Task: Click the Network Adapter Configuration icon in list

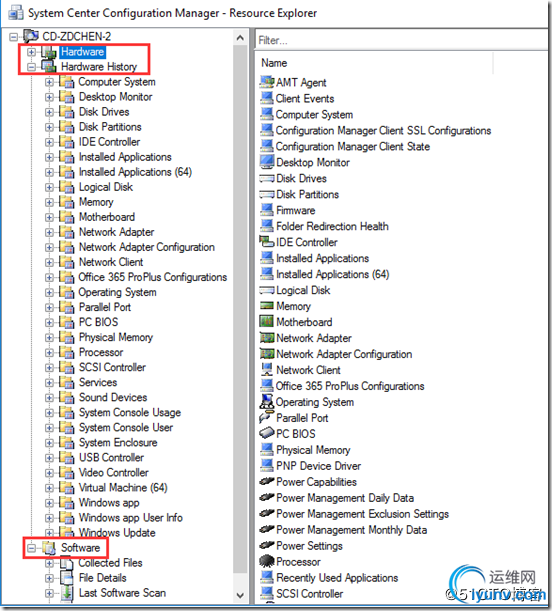Action: coord(267,354)
